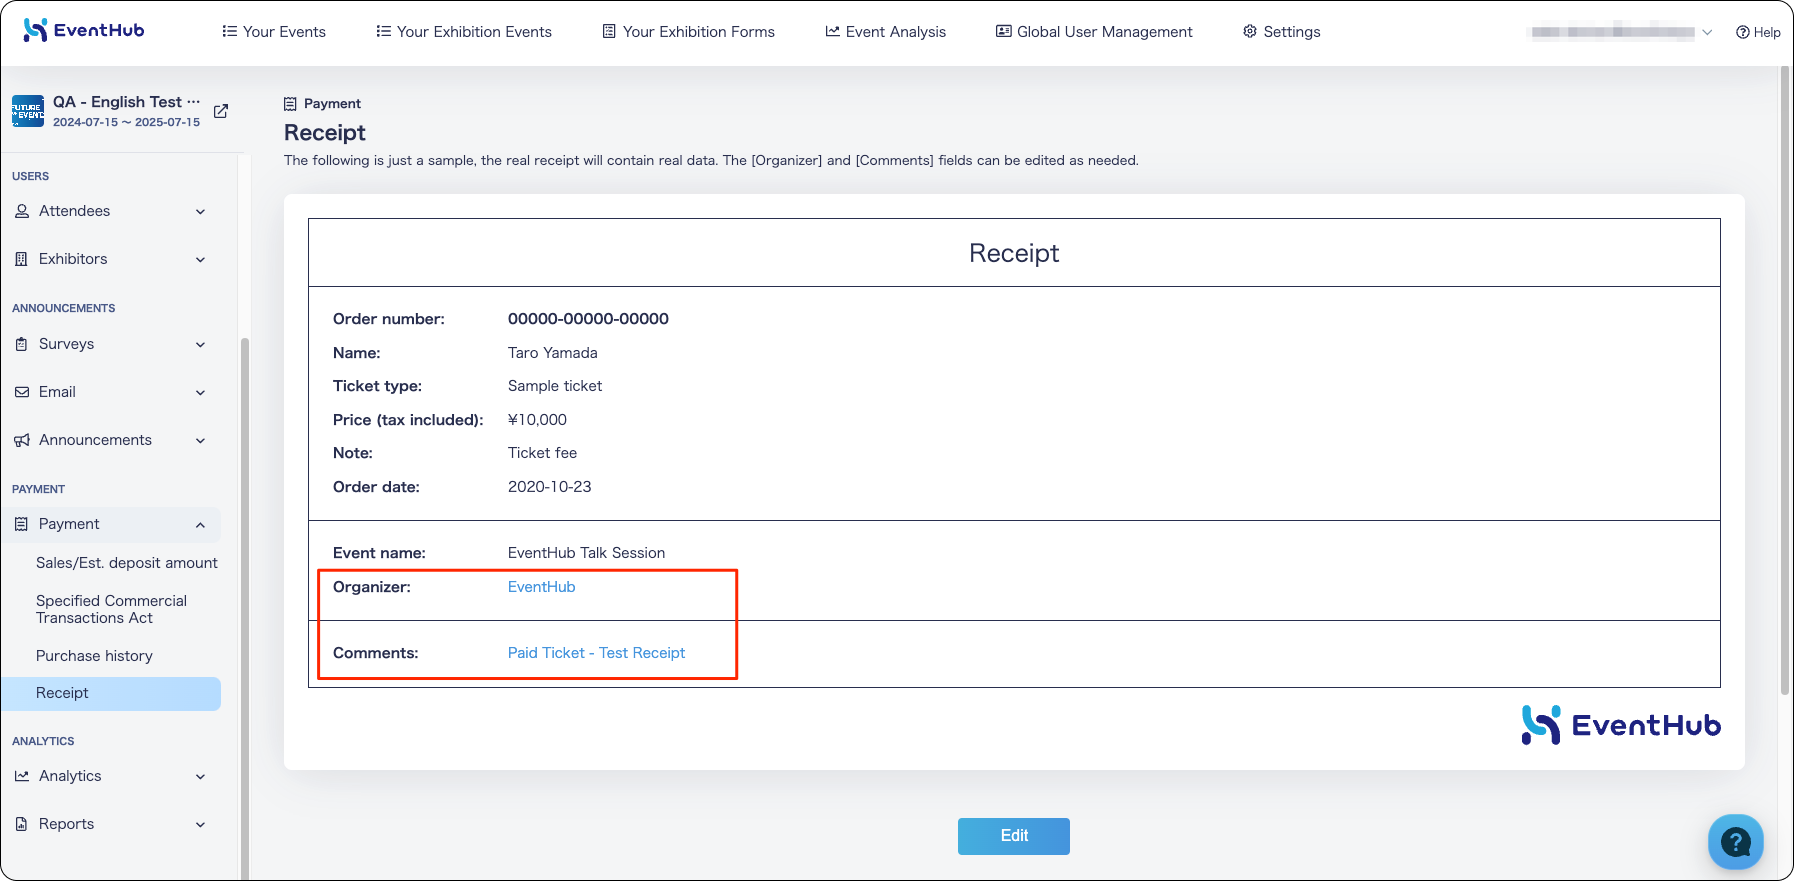Open Your Exhibition Events menu
The image size is (1794, 881).
[464, 32]
